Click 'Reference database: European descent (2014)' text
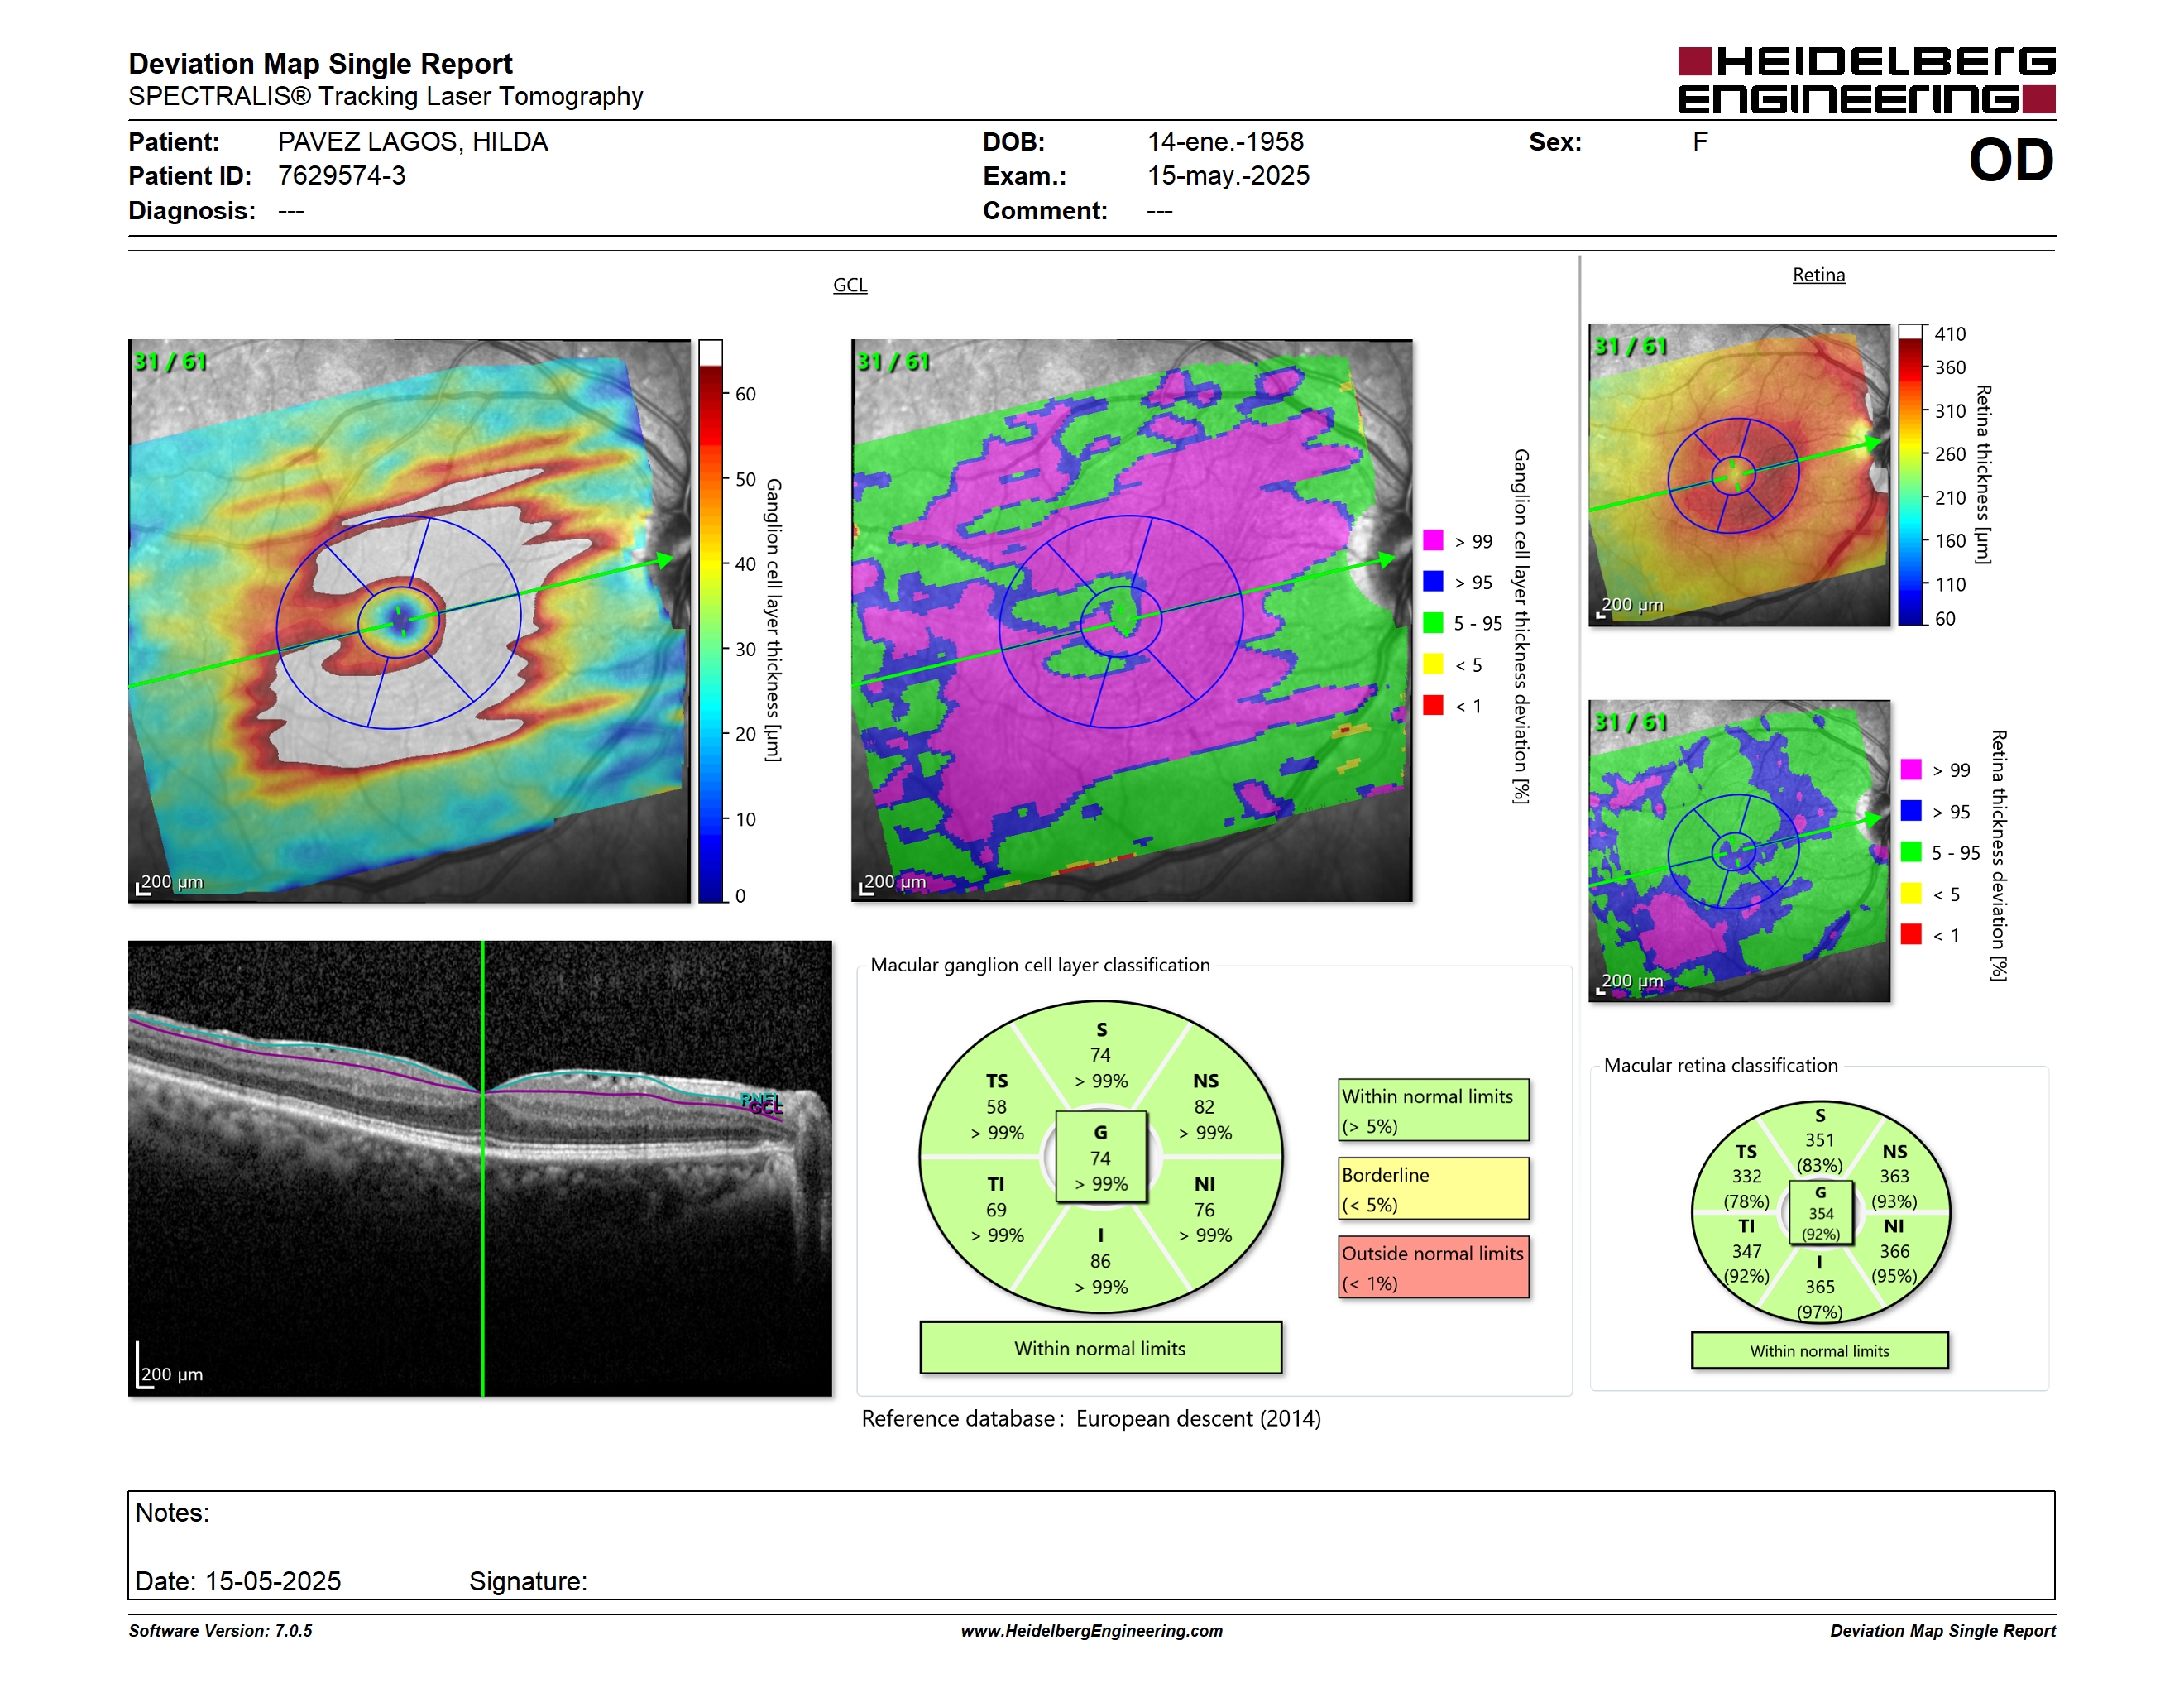The image size is (2184, 1688). point(1091,1418)
